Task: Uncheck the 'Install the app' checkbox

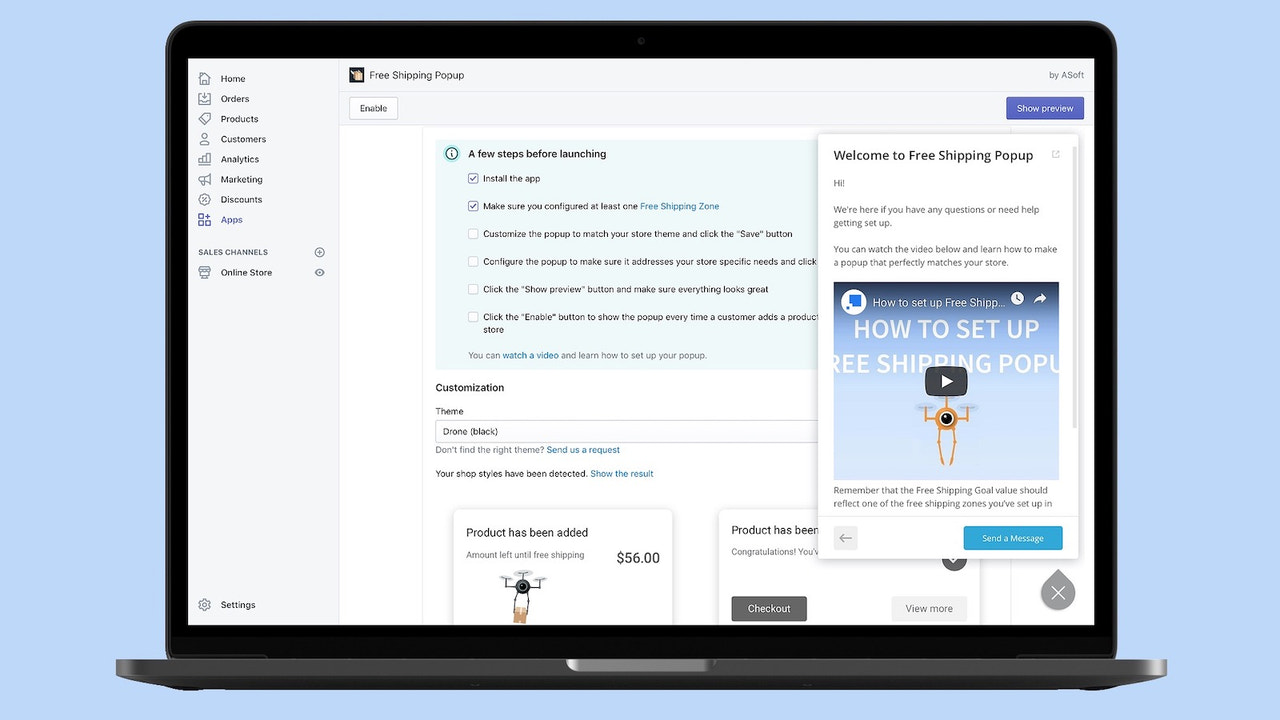Action: 473,178
